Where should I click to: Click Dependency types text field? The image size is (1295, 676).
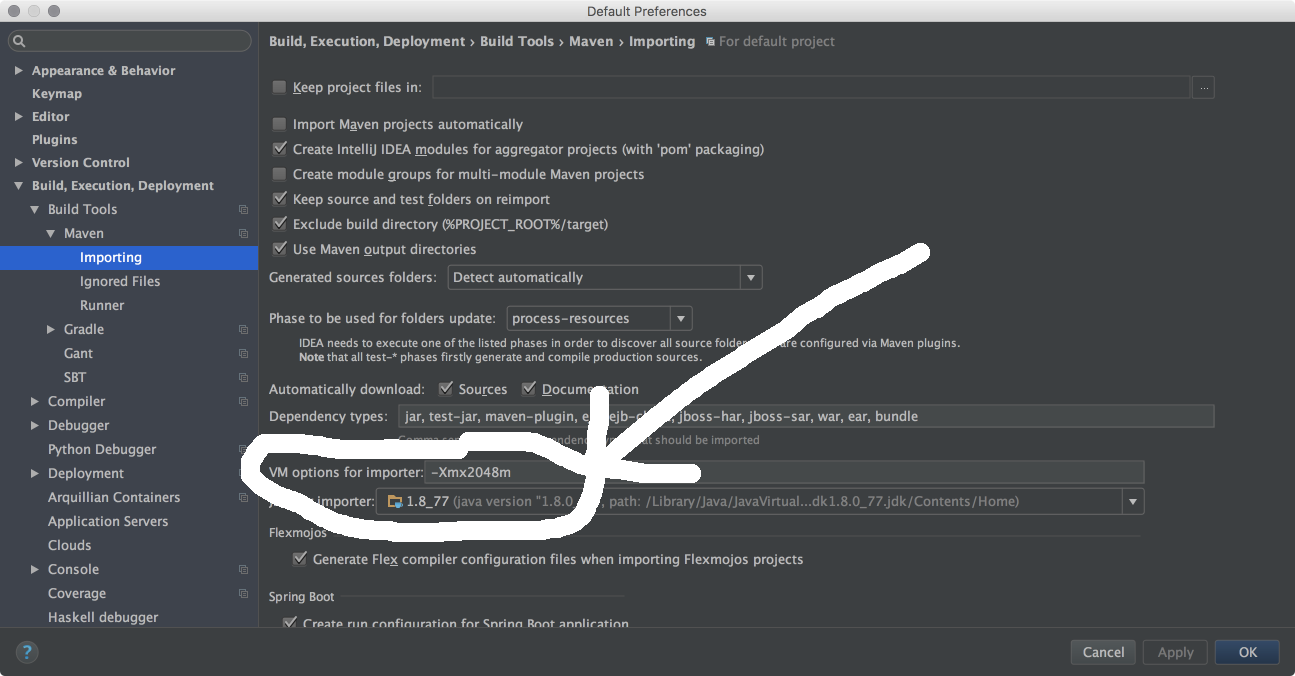click(806, 416)
